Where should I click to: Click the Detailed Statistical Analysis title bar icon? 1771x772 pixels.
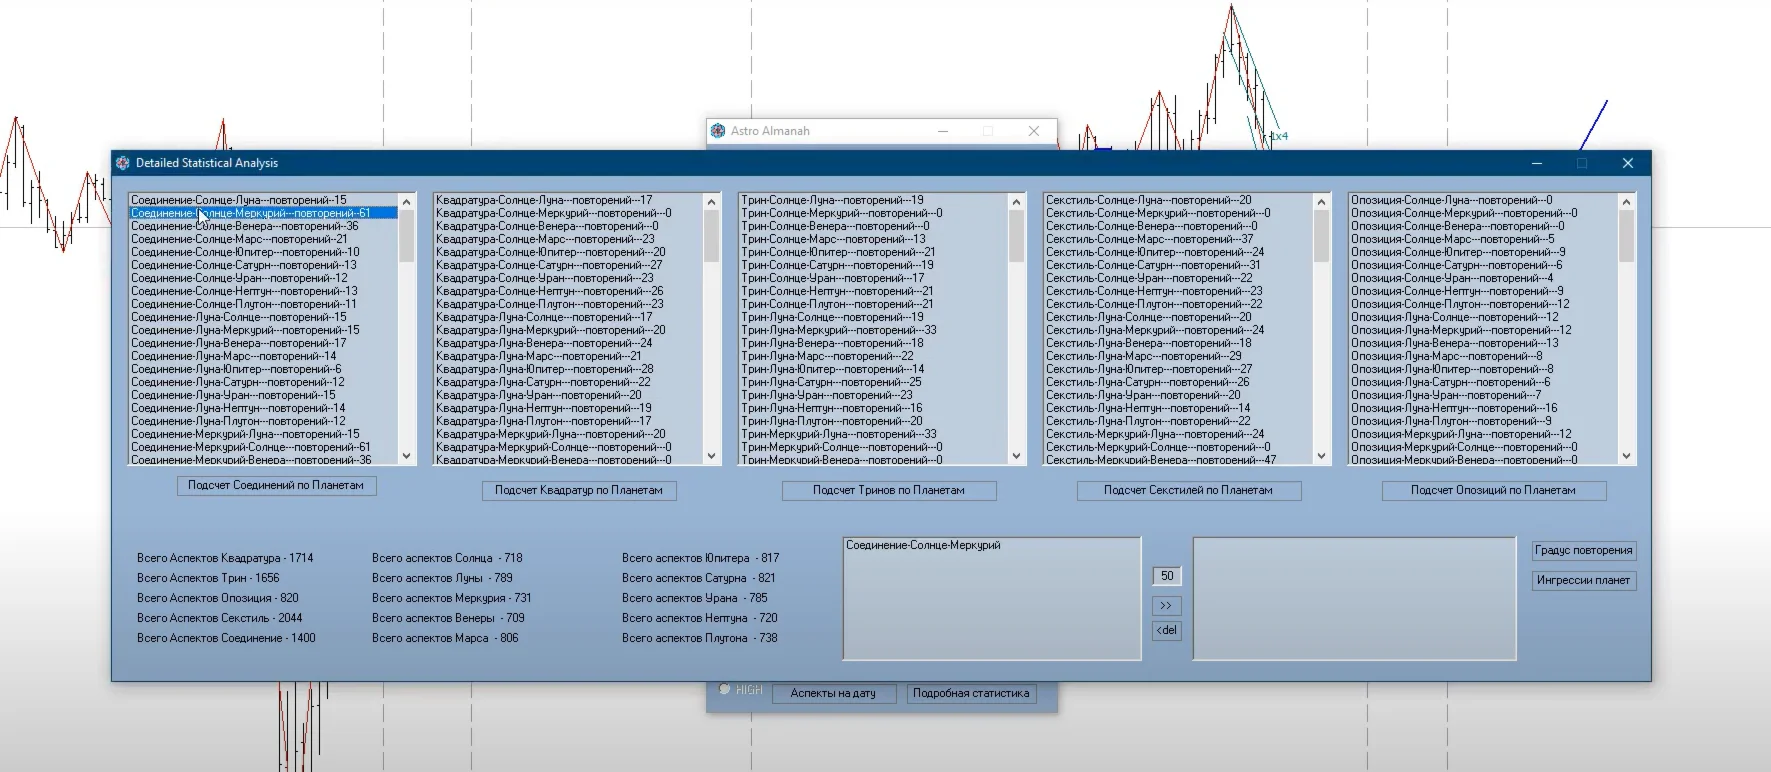123,163
